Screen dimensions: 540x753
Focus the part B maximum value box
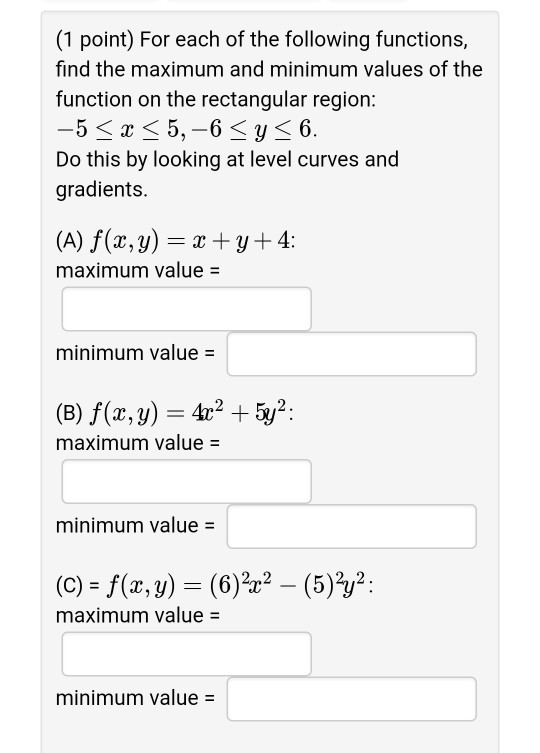(x=186, y=481)
